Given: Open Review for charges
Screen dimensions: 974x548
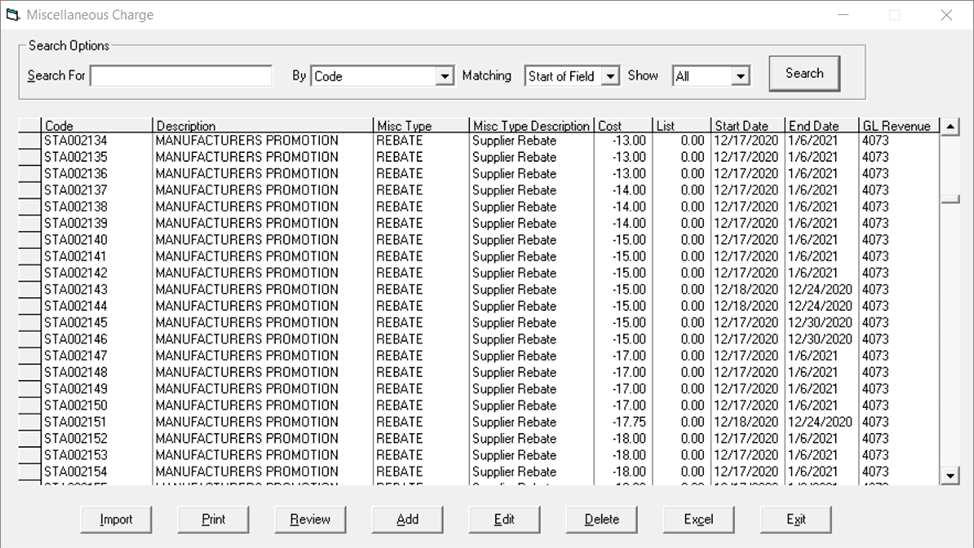Looking at the screenshot, I should [310, 520].
